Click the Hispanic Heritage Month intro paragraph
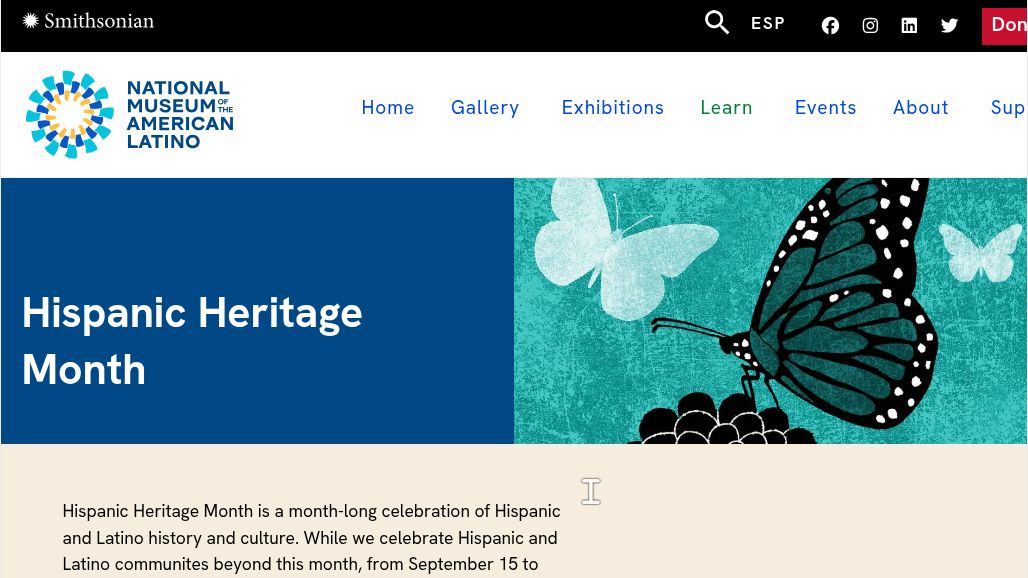Viewport: 1028px width, 578px height. click(x=311, y=538)
